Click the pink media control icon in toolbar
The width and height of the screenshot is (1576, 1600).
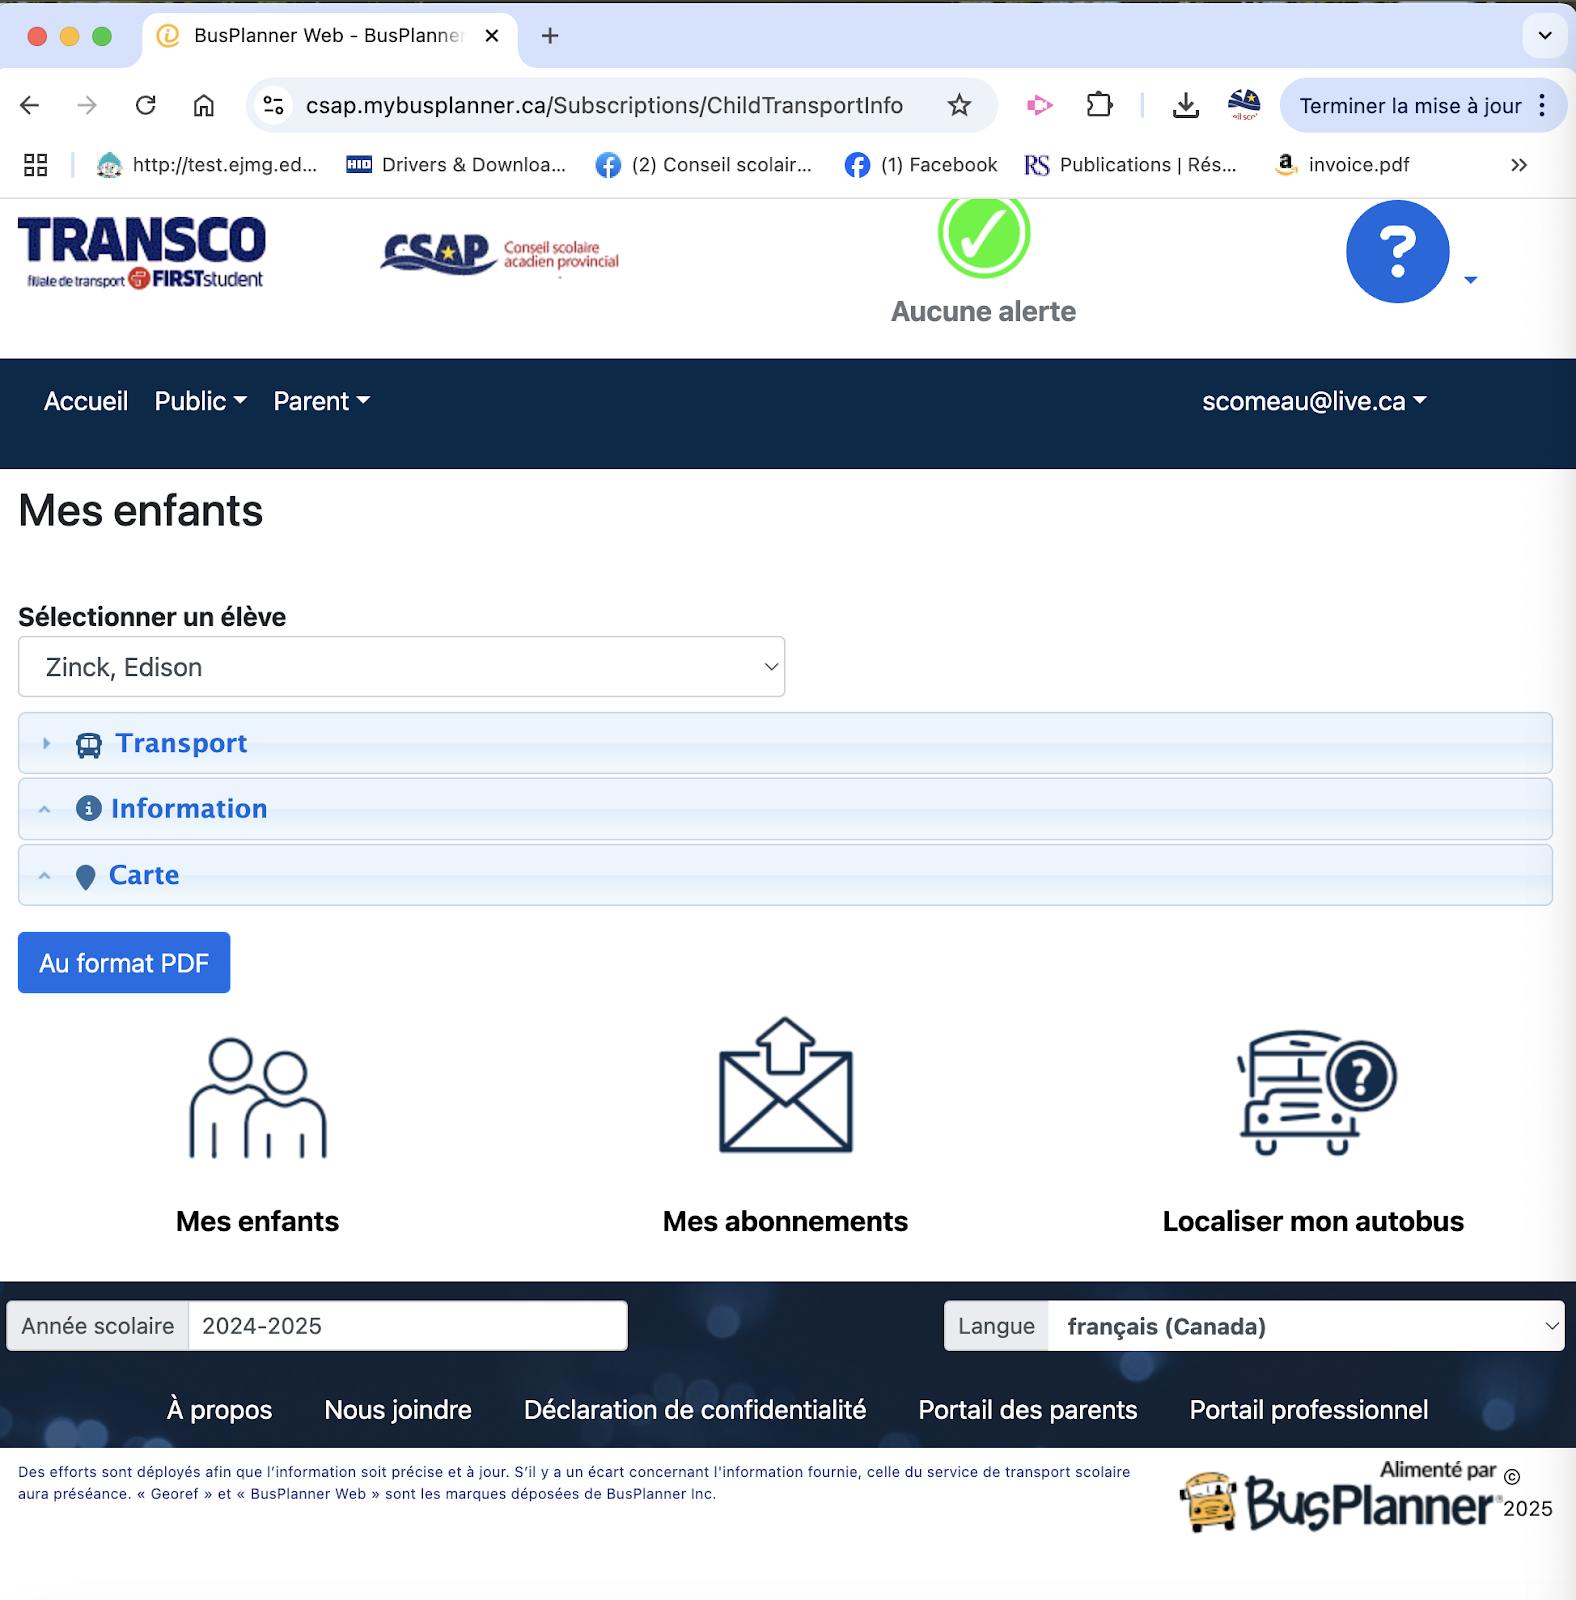click(1040, 105)
